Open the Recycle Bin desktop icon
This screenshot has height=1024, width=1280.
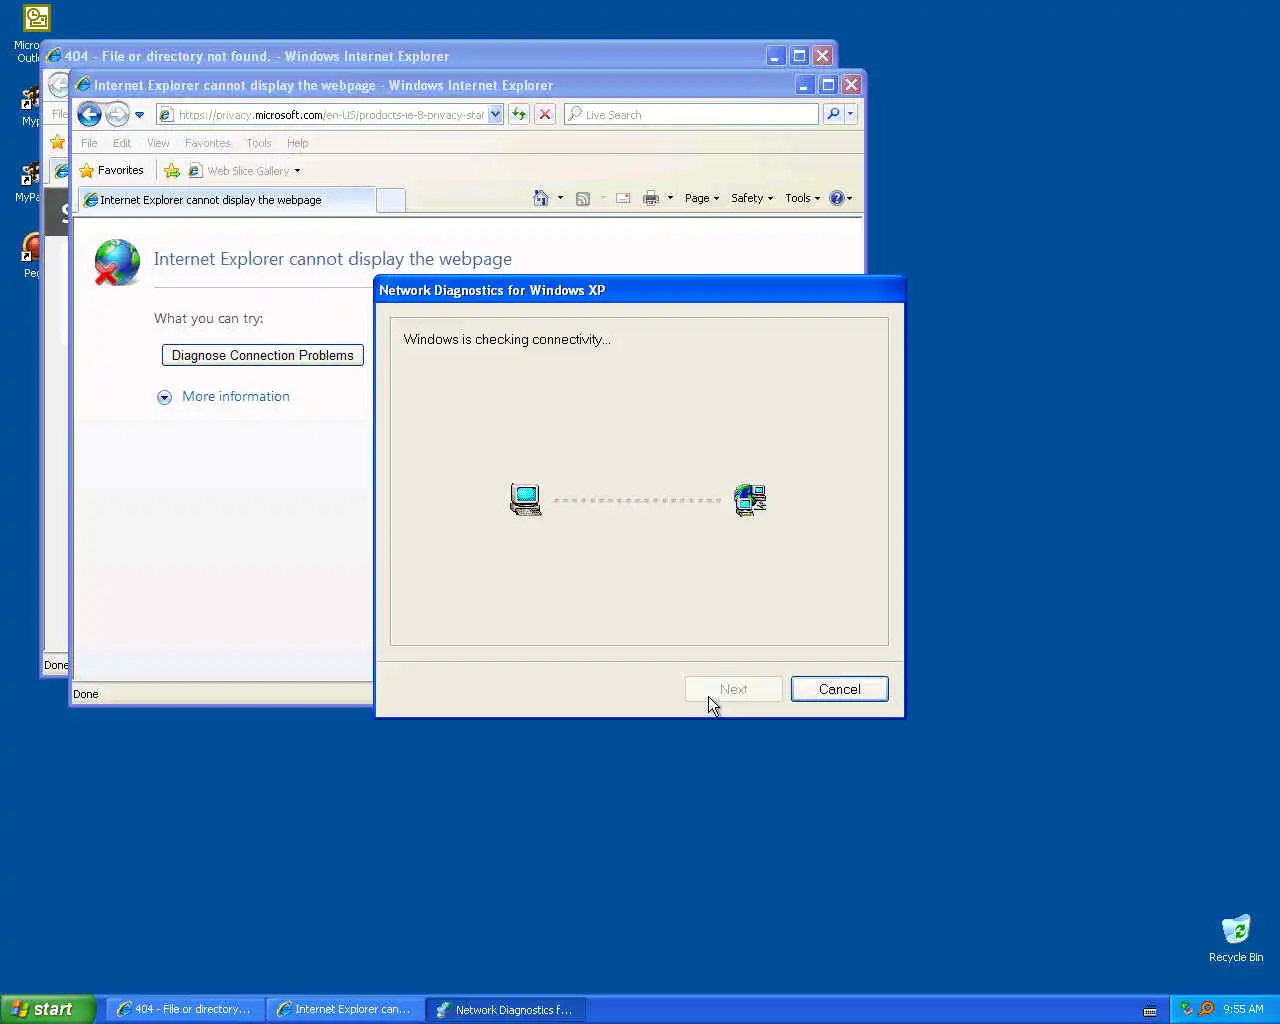point(1236,938)
